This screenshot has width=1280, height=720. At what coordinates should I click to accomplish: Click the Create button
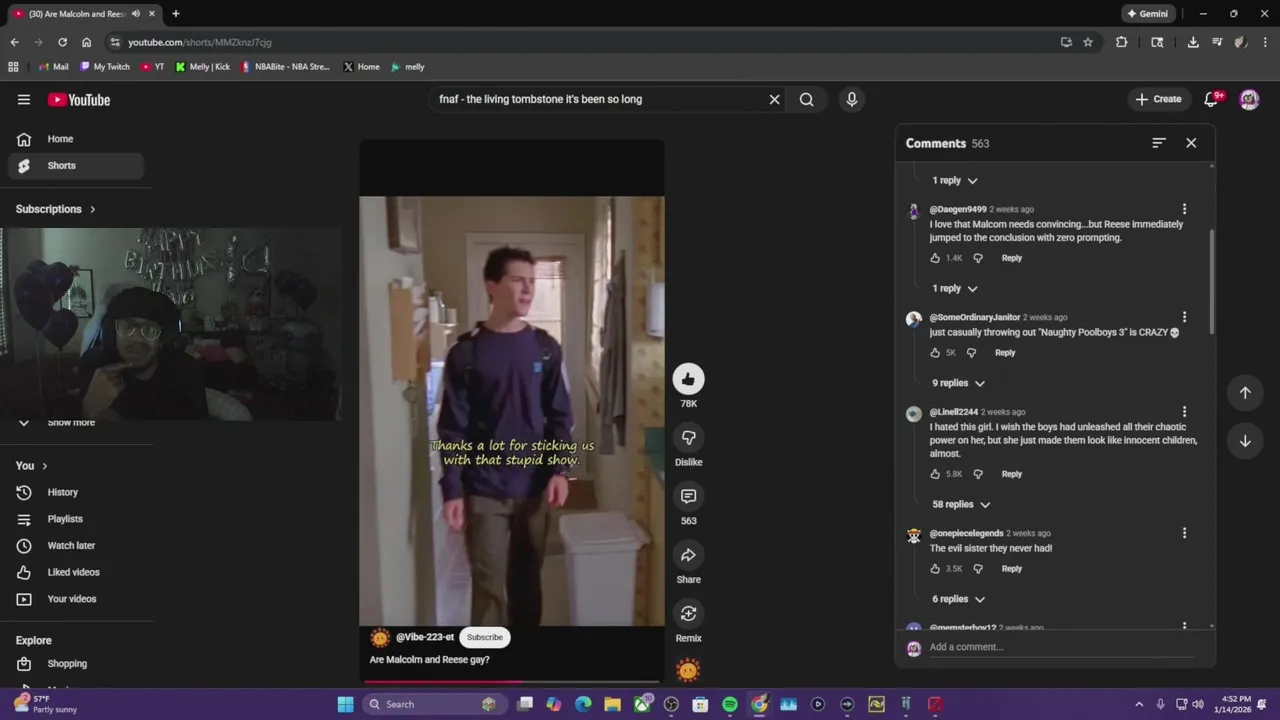click(x=1159, y=99)
